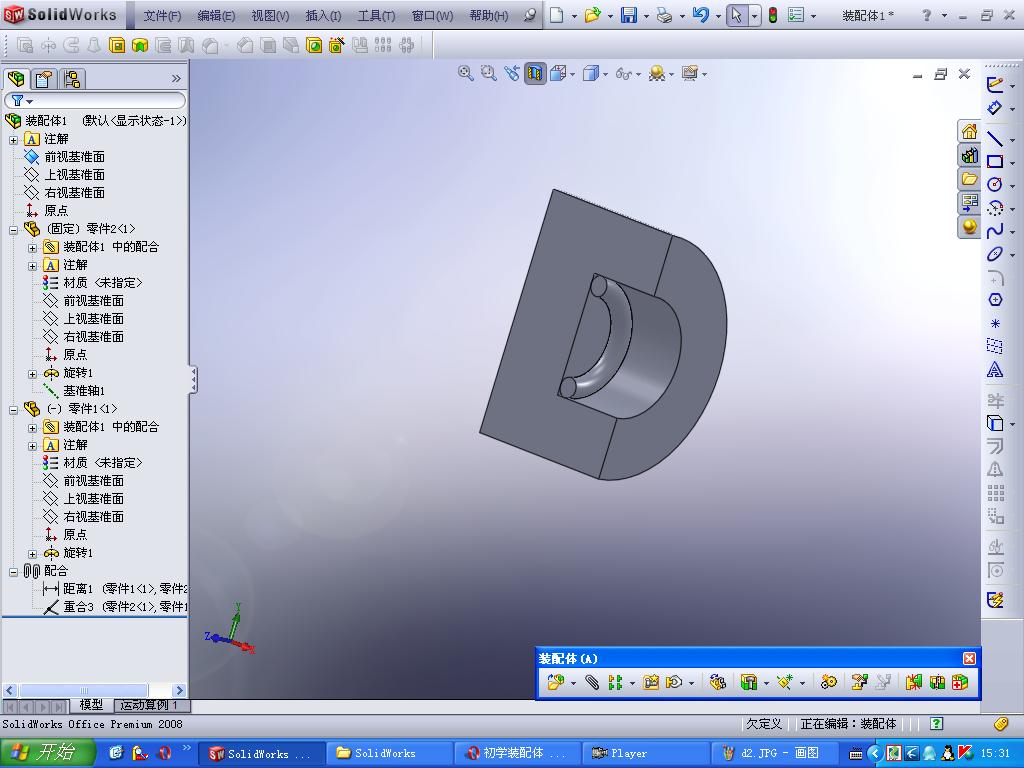Click the New document icon
Viewport: 1024px width, 768px height.
[556, 15]
